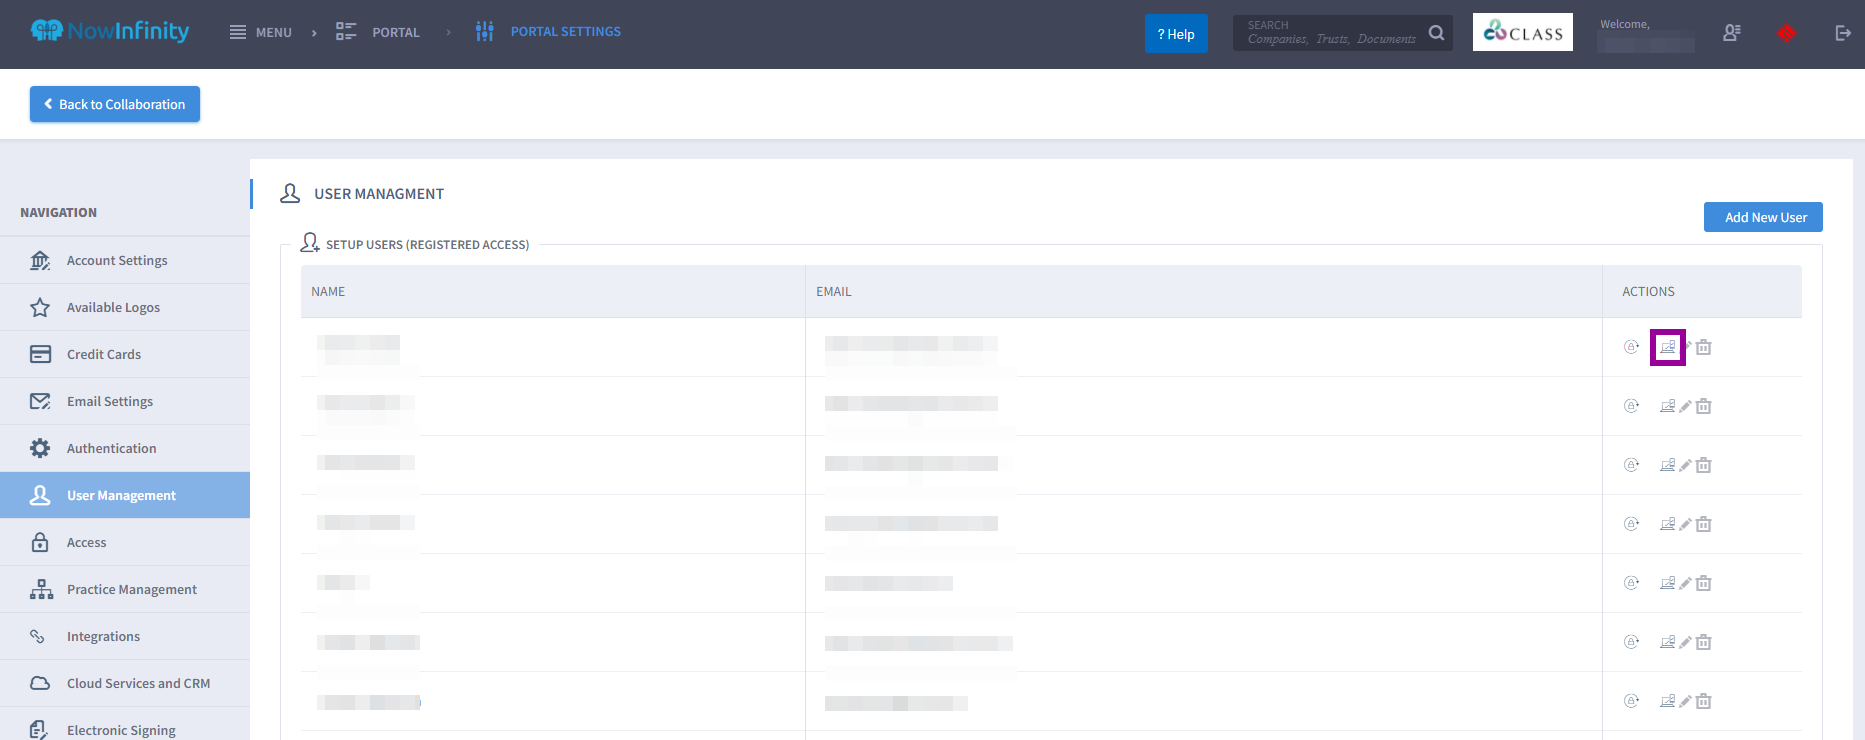Click the red diamond icon in header

tap(1786, 33)
